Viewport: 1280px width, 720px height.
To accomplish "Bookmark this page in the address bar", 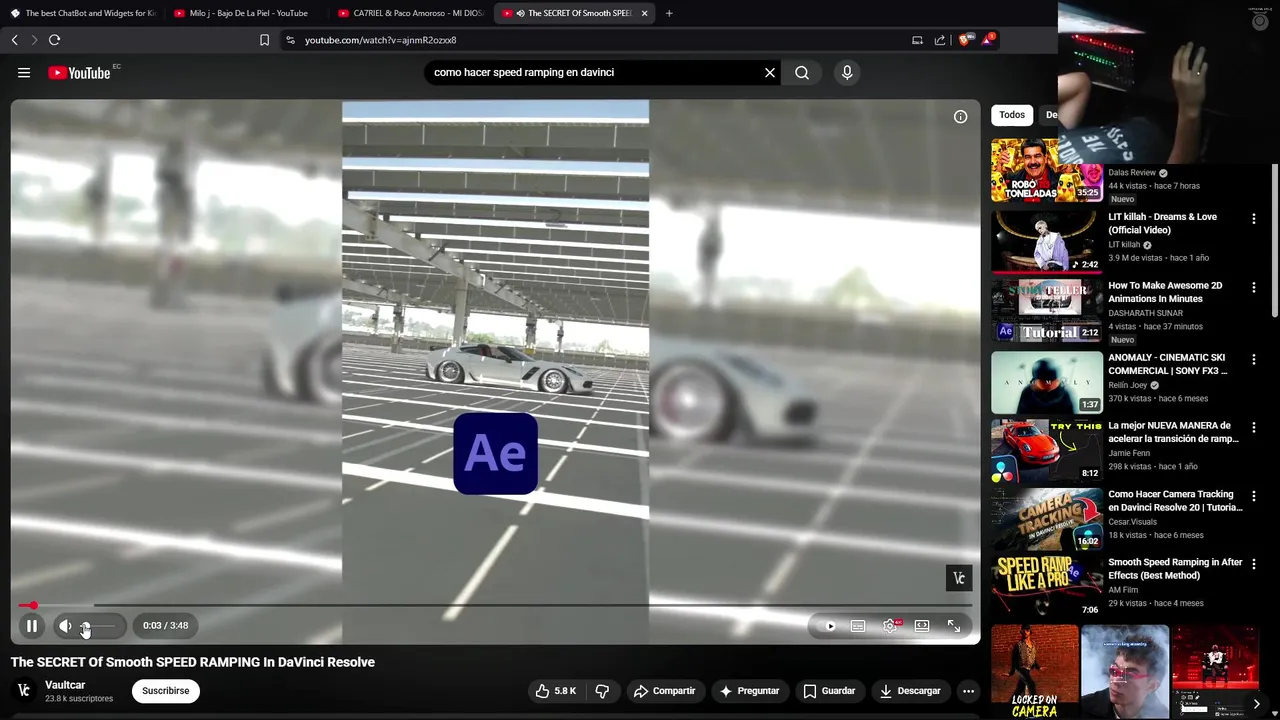I will (x=264, y=40).
